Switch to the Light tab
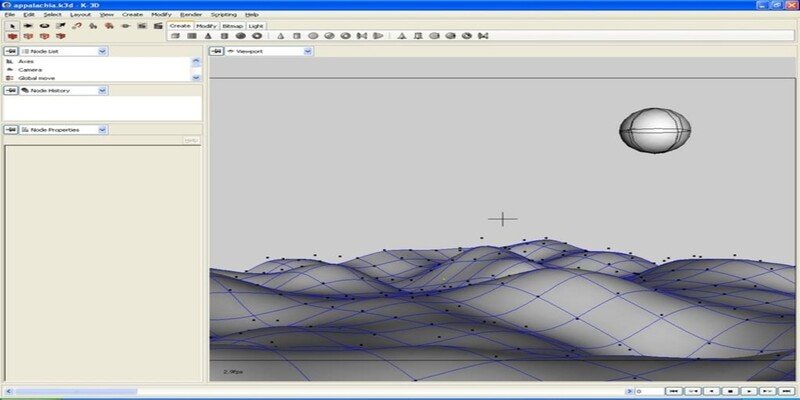800x400 pixels. click(256, 26)
